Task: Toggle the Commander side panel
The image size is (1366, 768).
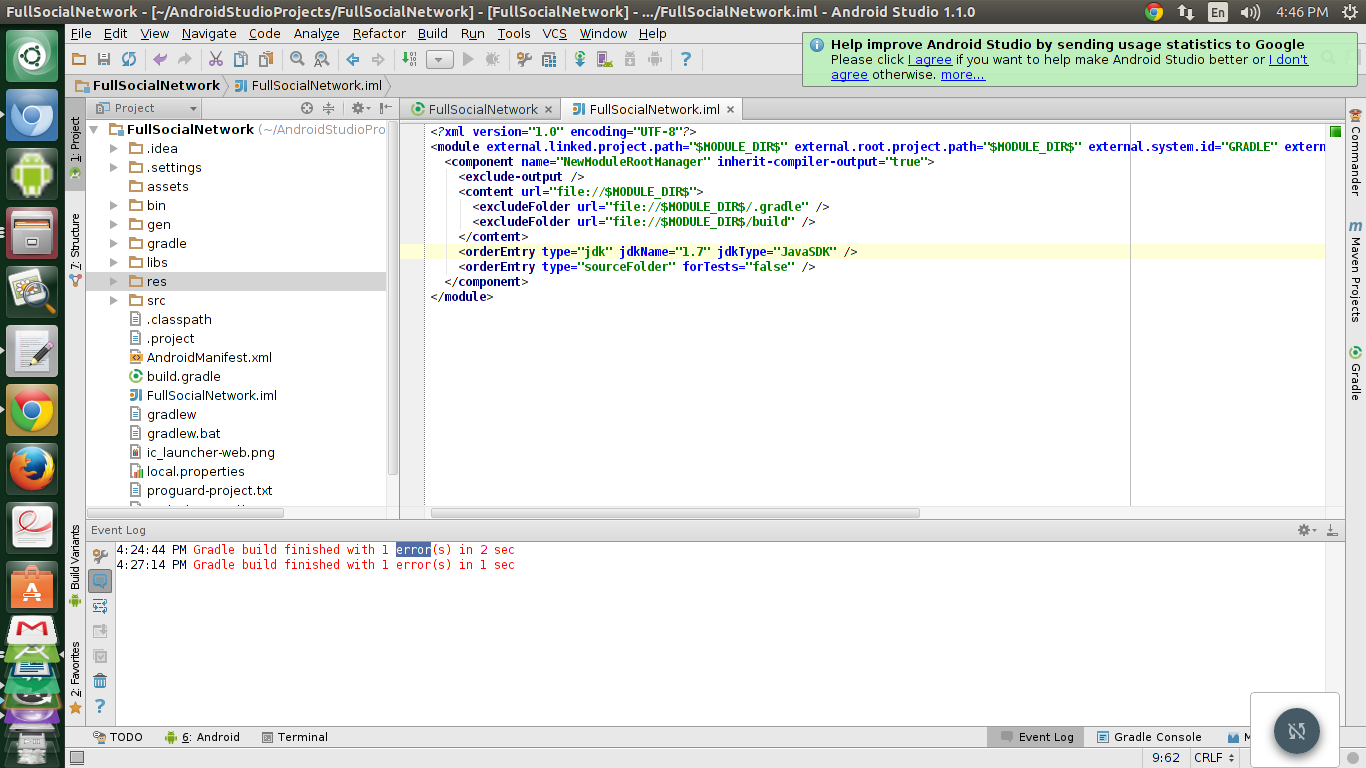Action: (1355, 152)
